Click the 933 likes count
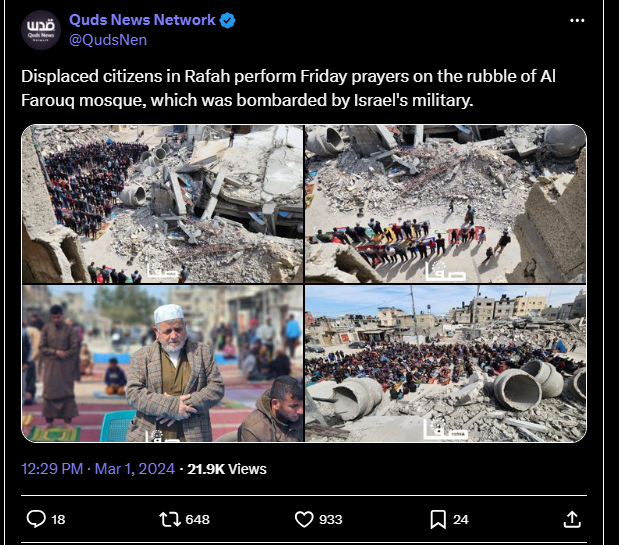Image resolution: width=619 pixels, height=545 pixels. point(330,519)
